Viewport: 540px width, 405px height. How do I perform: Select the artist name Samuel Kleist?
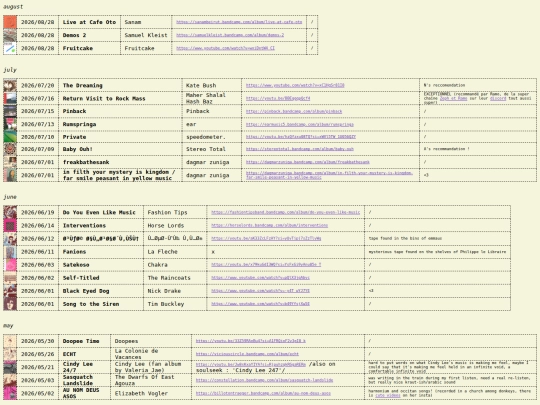click(x=146, y=35)
